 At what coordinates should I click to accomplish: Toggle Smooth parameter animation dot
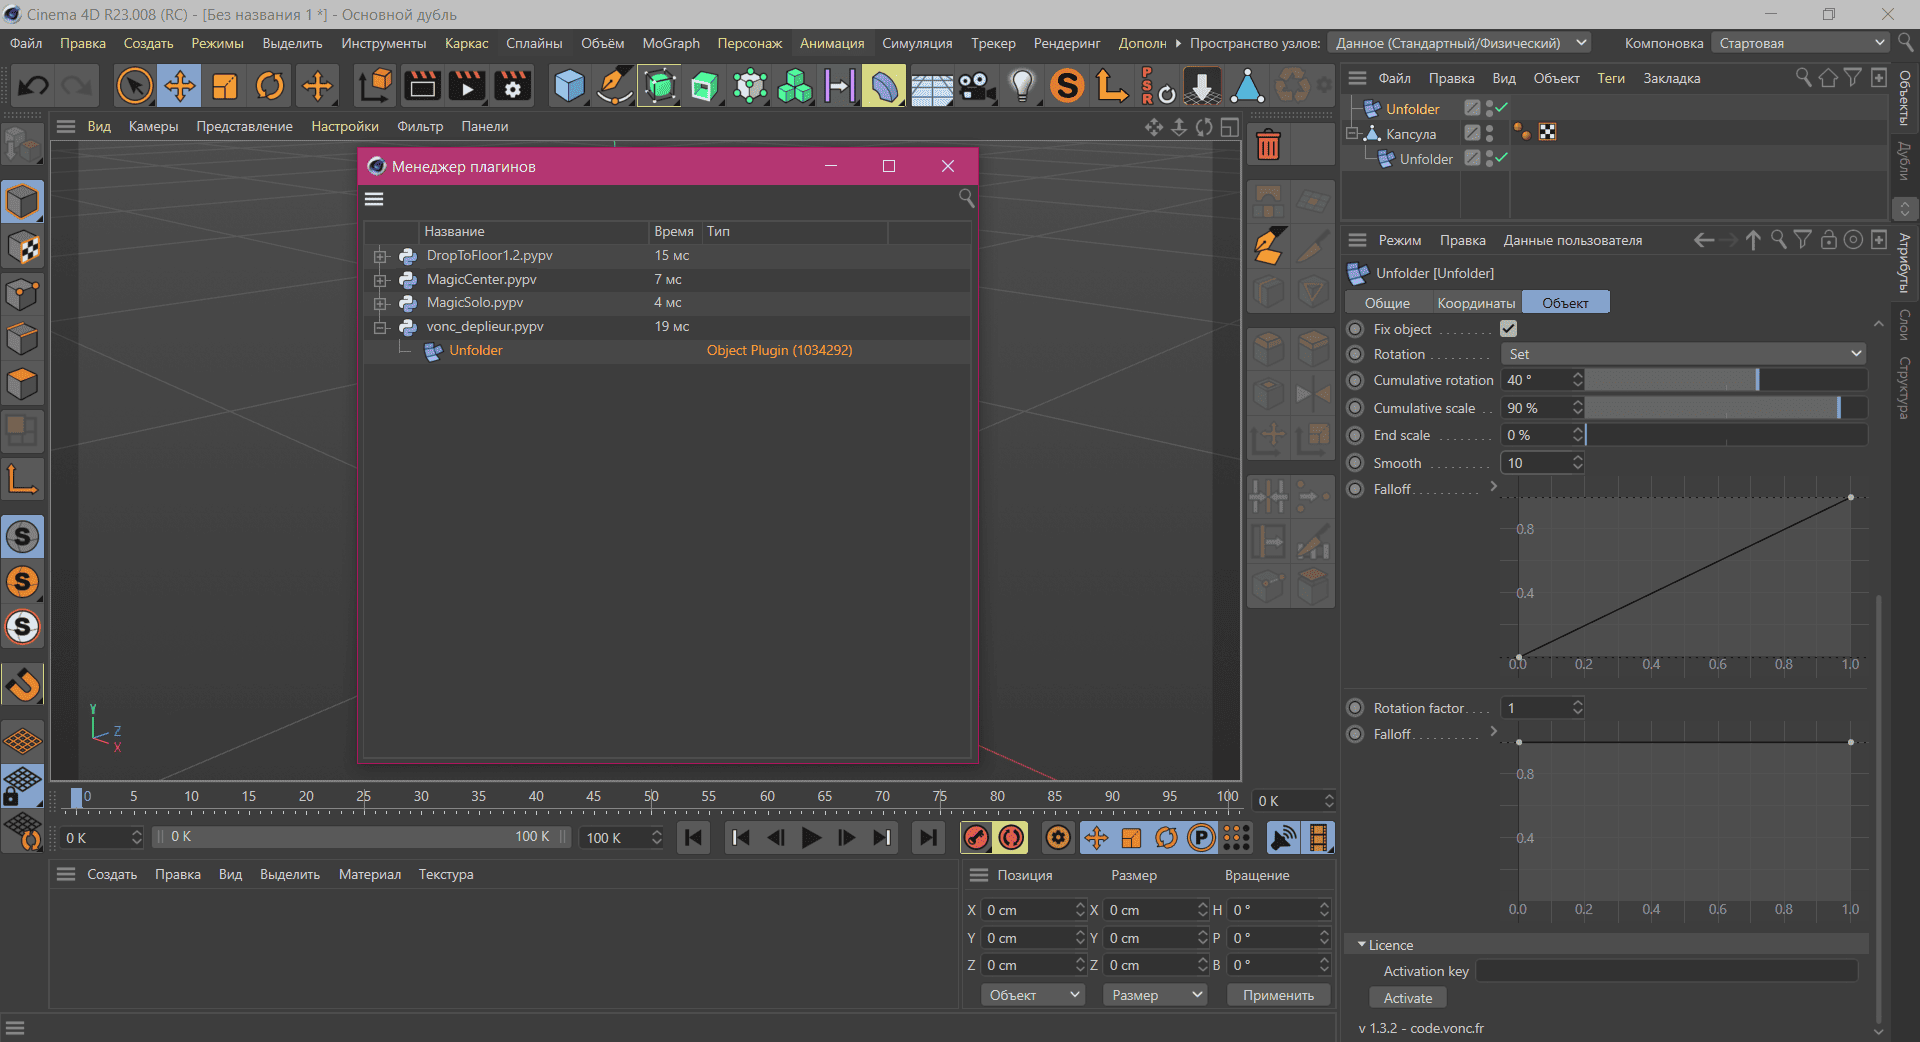pyautogui.click(x=1355, y=463)
